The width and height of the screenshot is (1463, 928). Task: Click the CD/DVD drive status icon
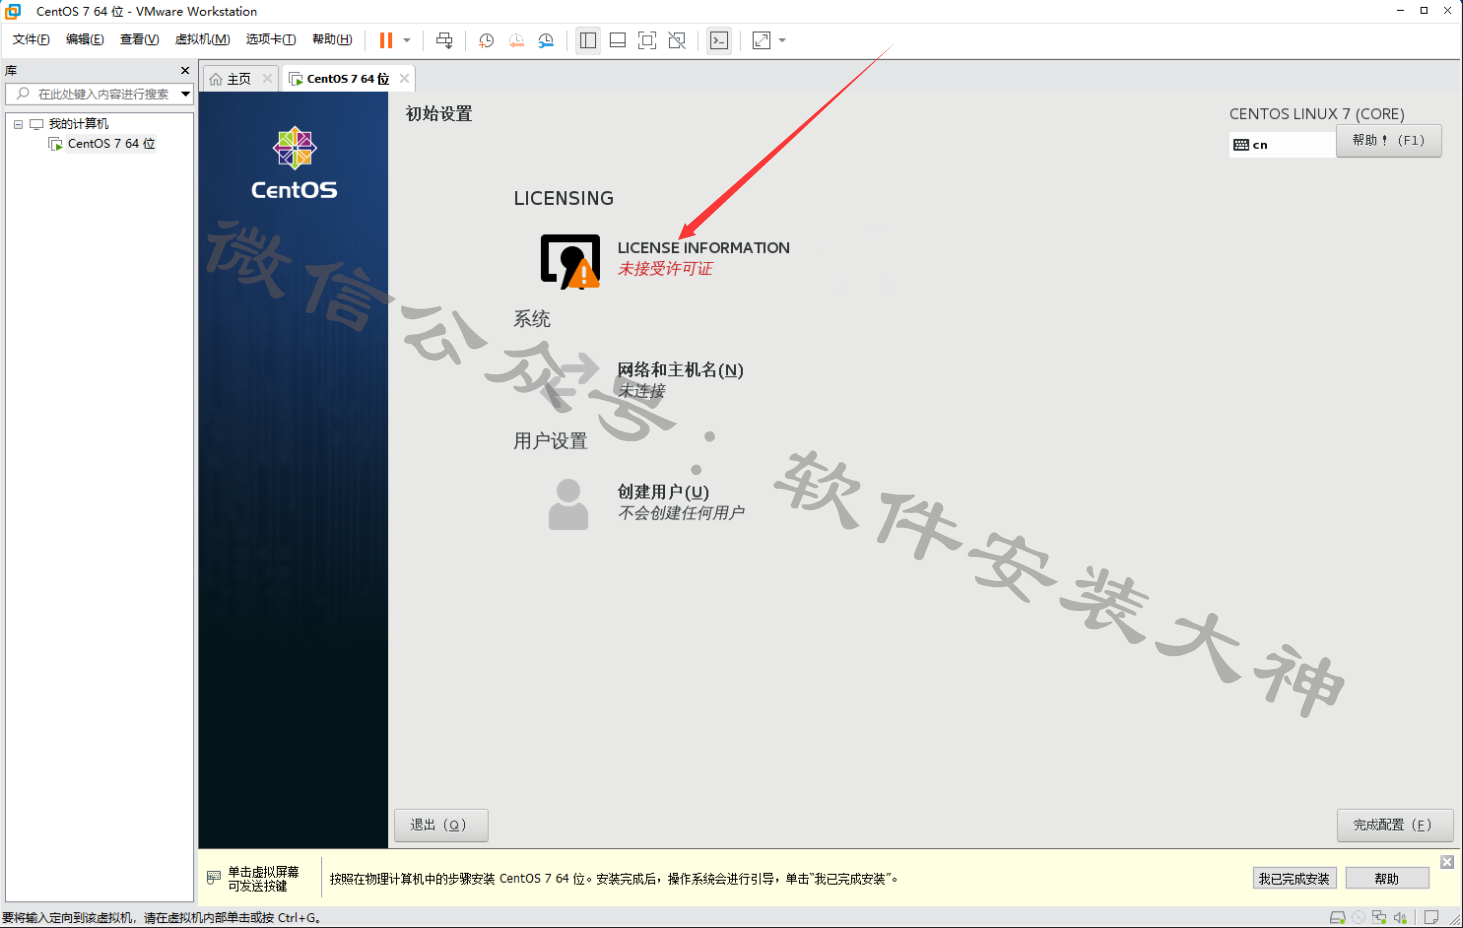point(1358,917)
